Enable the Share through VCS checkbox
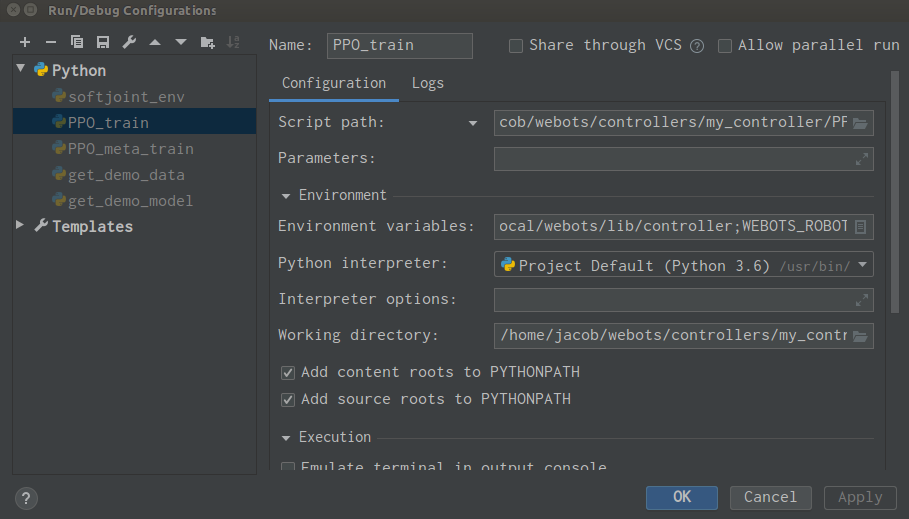 point(516,45)
